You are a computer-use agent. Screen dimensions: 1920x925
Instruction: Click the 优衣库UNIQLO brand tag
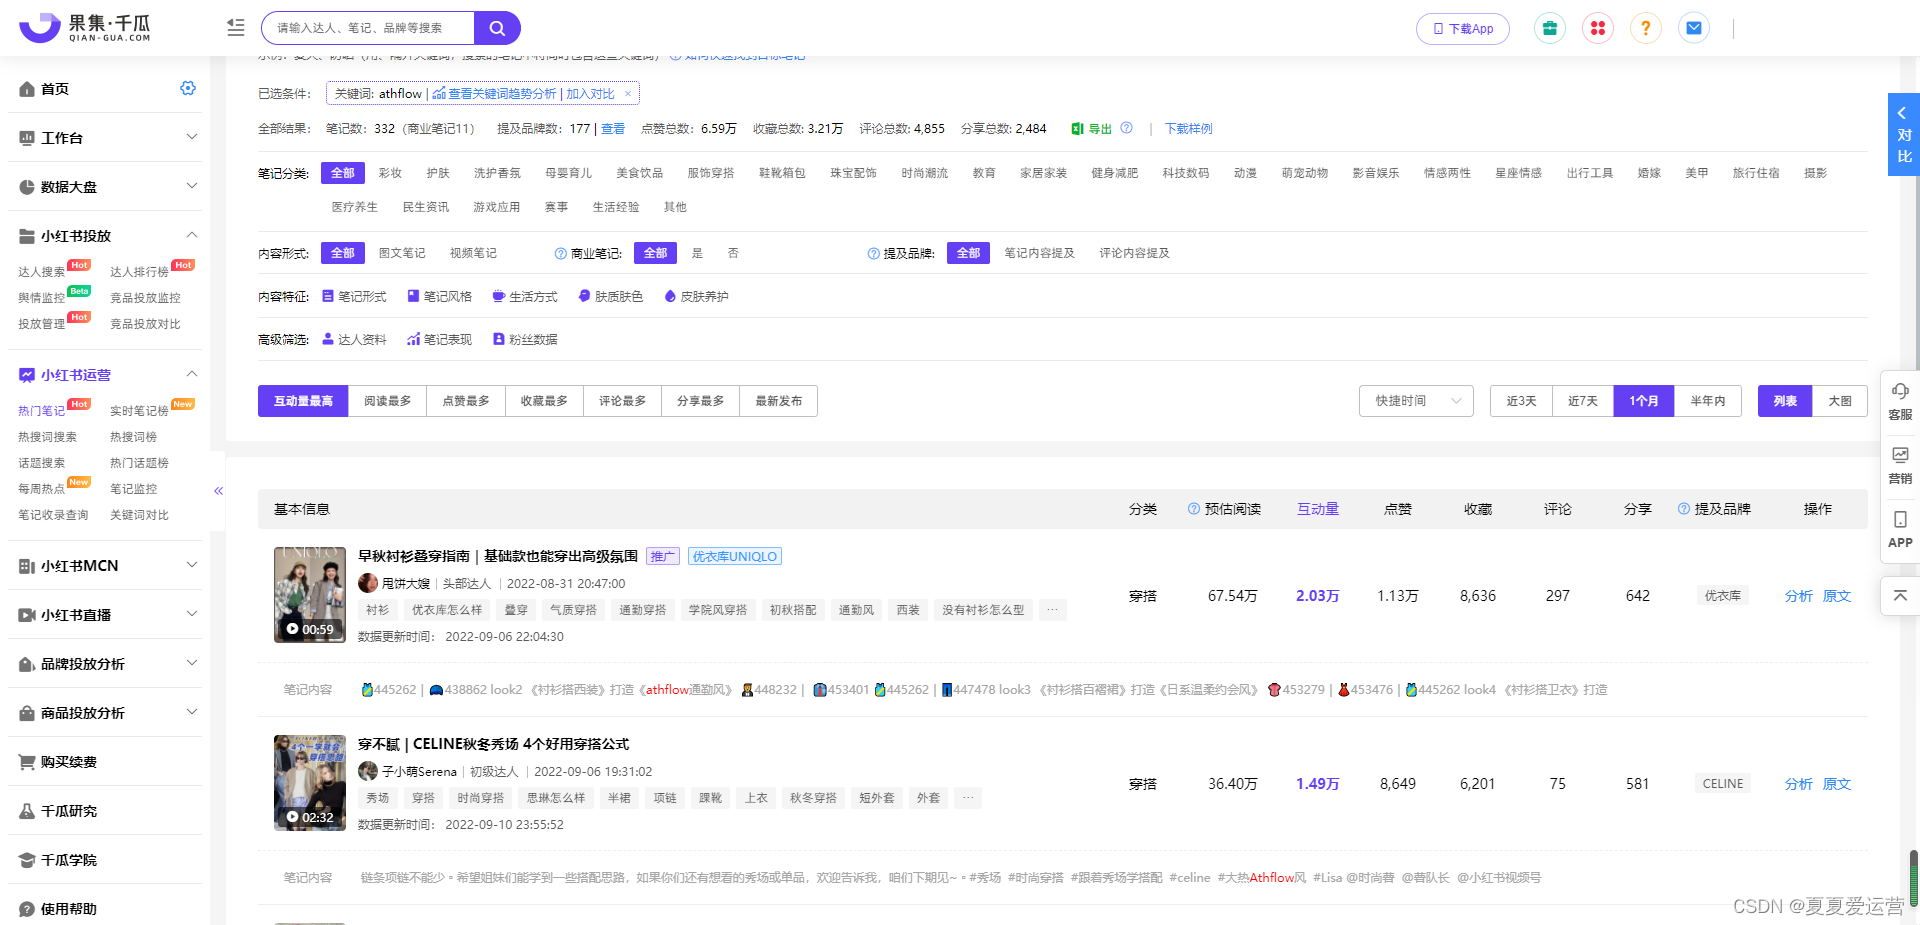[x=735, y=557]
